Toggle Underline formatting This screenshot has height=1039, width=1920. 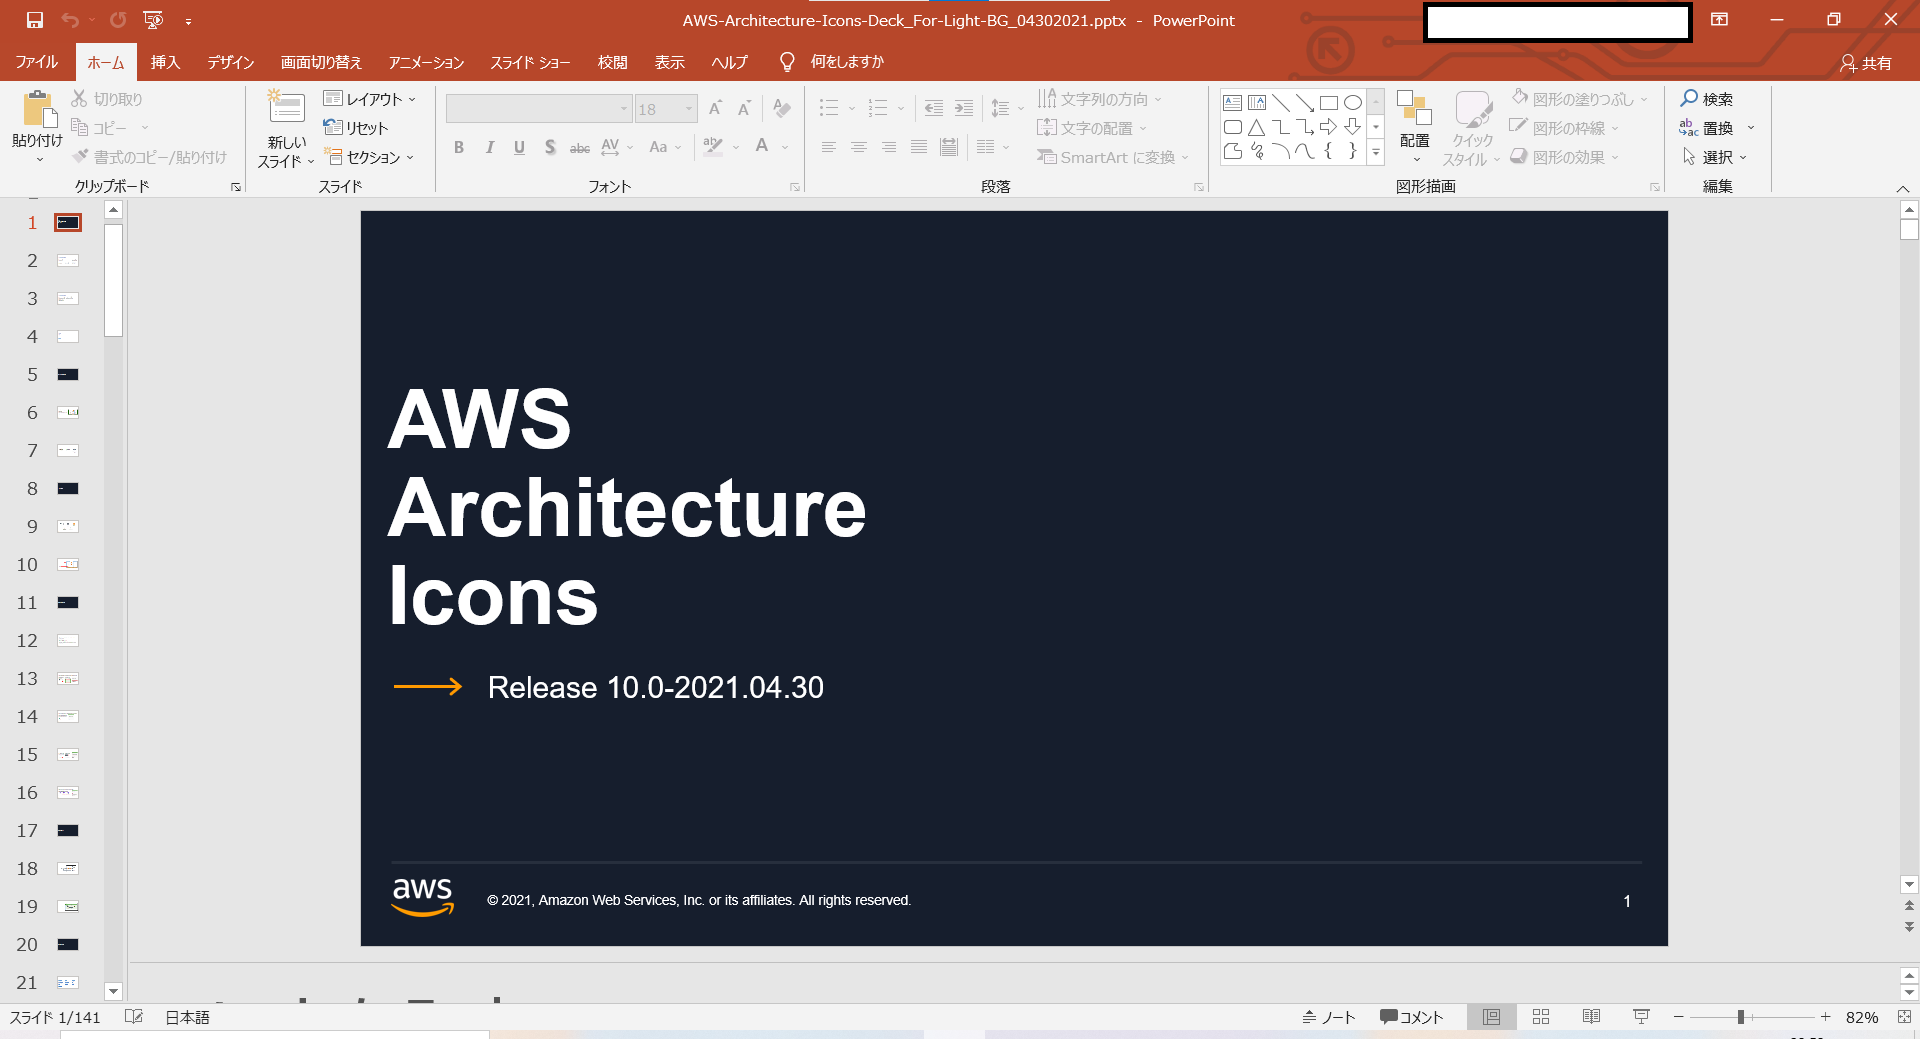click(519, 148)
